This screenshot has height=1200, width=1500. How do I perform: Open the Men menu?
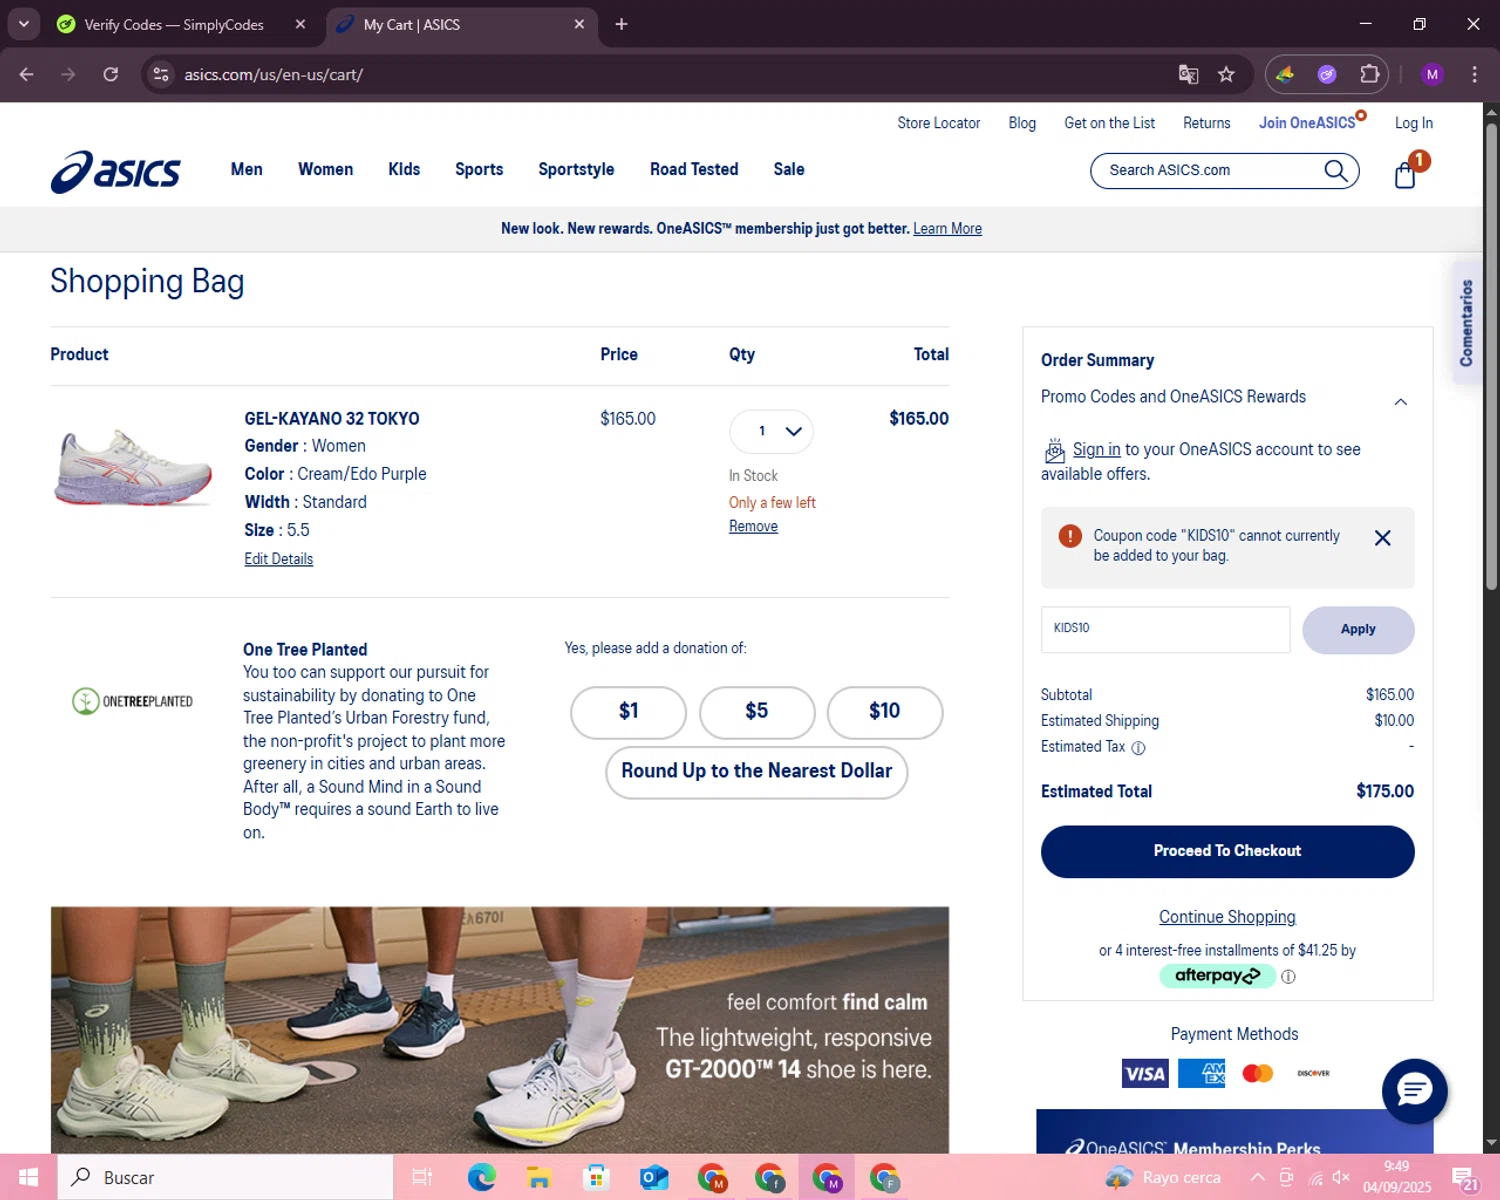[x=246, y=169]
